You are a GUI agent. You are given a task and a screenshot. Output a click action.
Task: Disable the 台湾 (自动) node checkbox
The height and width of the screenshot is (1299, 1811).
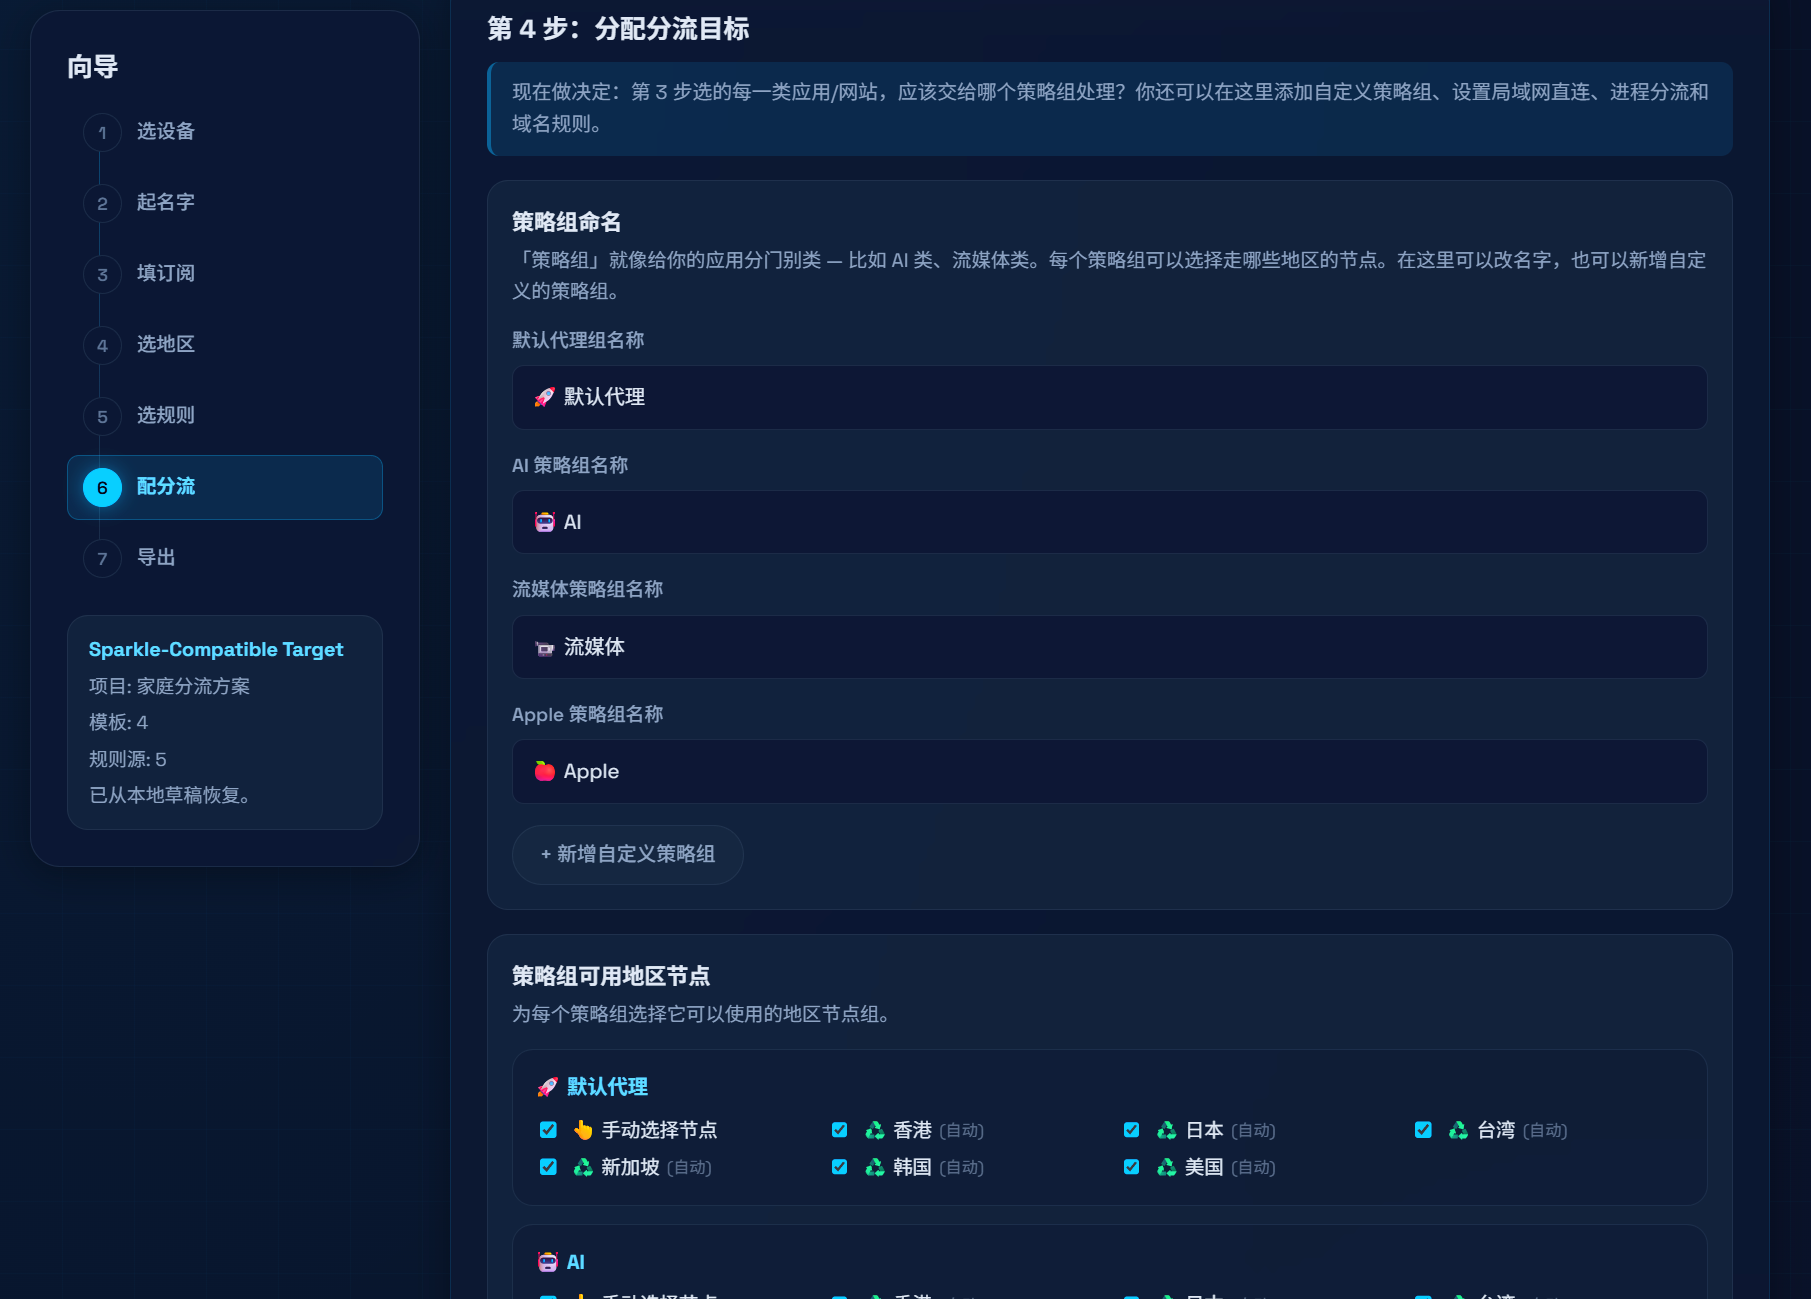click(1423, 1130)
